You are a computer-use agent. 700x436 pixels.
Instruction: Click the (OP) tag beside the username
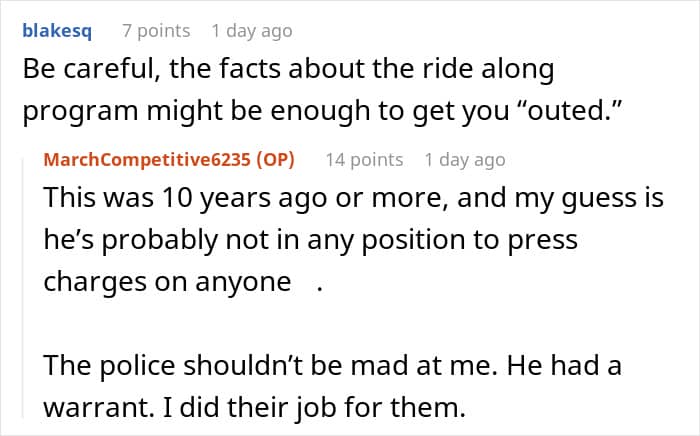coord(275,160)
